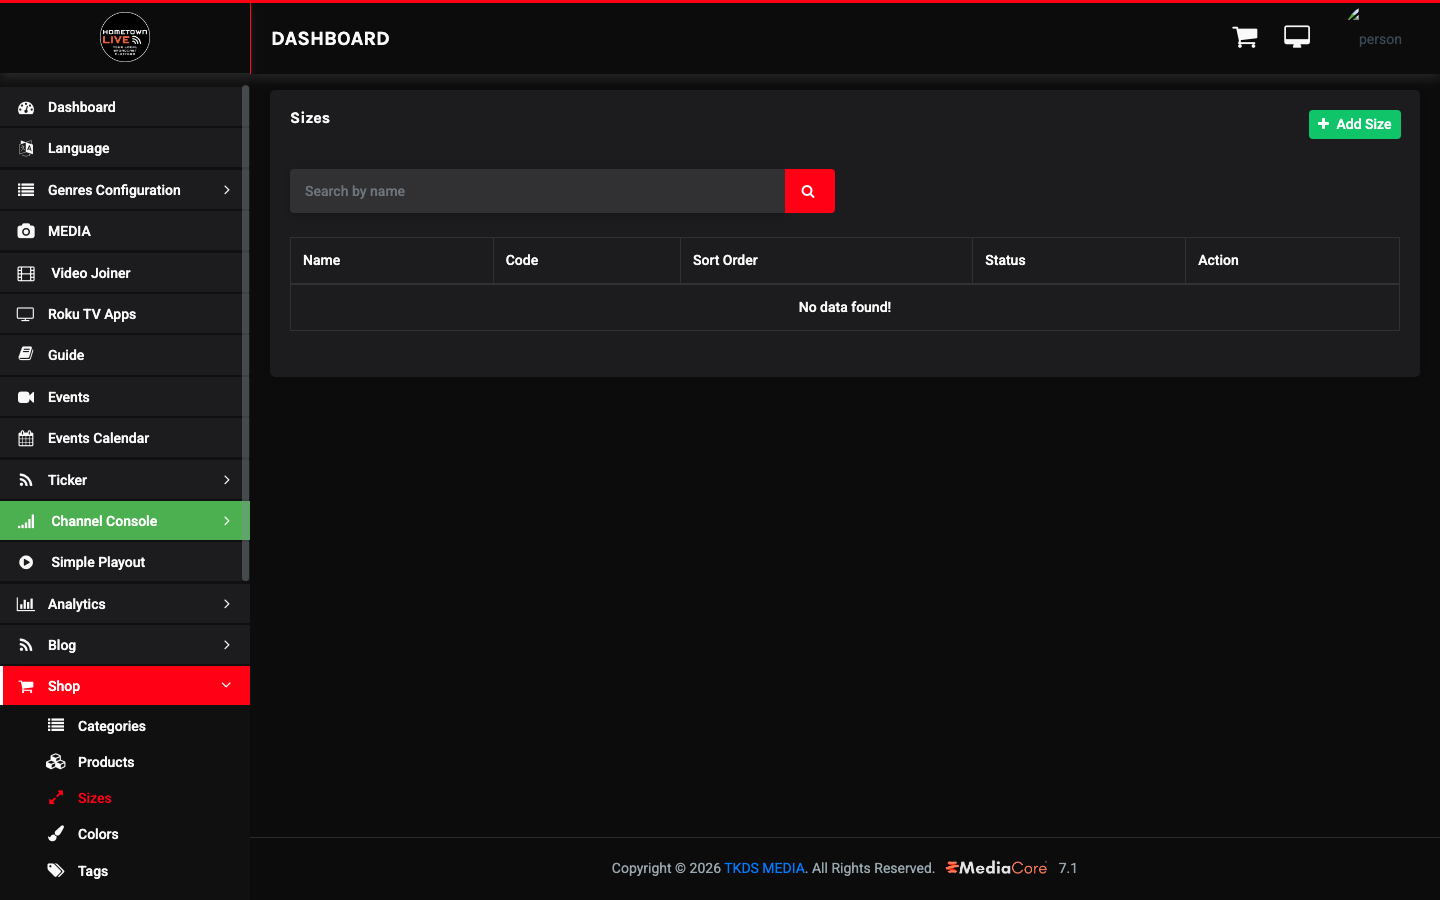Screen dimensions: 1440x900
Task: Click the Add Size button
Action: (x=1355, y=124)
